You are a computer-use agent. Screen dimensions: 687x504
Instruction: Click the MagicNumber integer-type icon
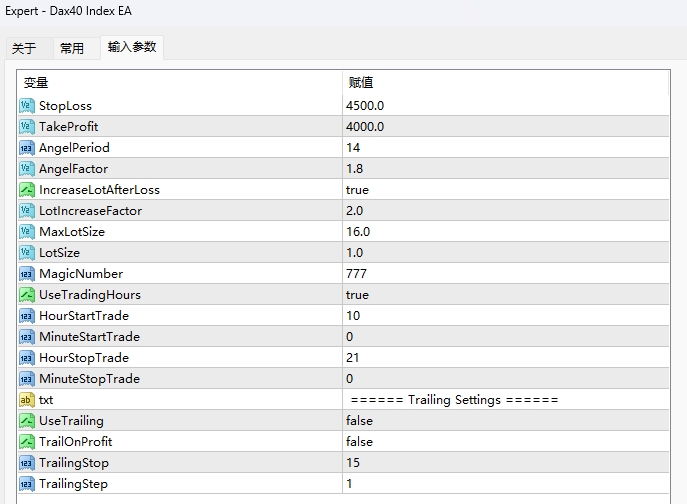pos(27,274)
